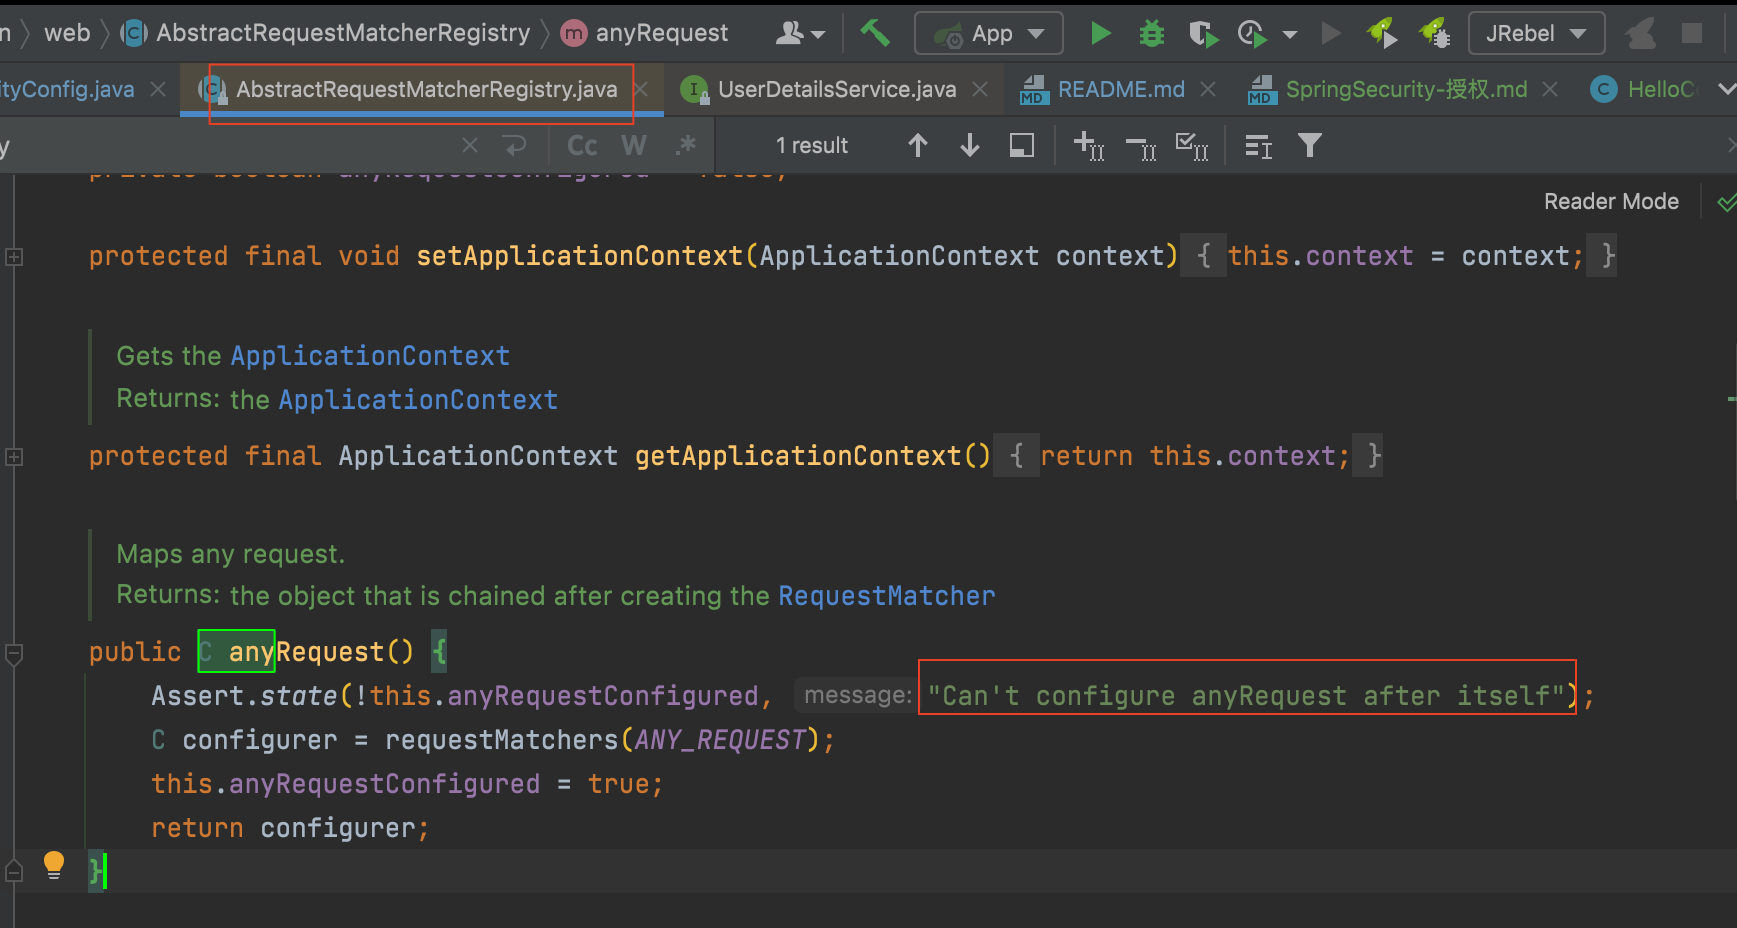Click Debug with JRebel rocket icon
1737x928 pixels.
point(1435,33)
